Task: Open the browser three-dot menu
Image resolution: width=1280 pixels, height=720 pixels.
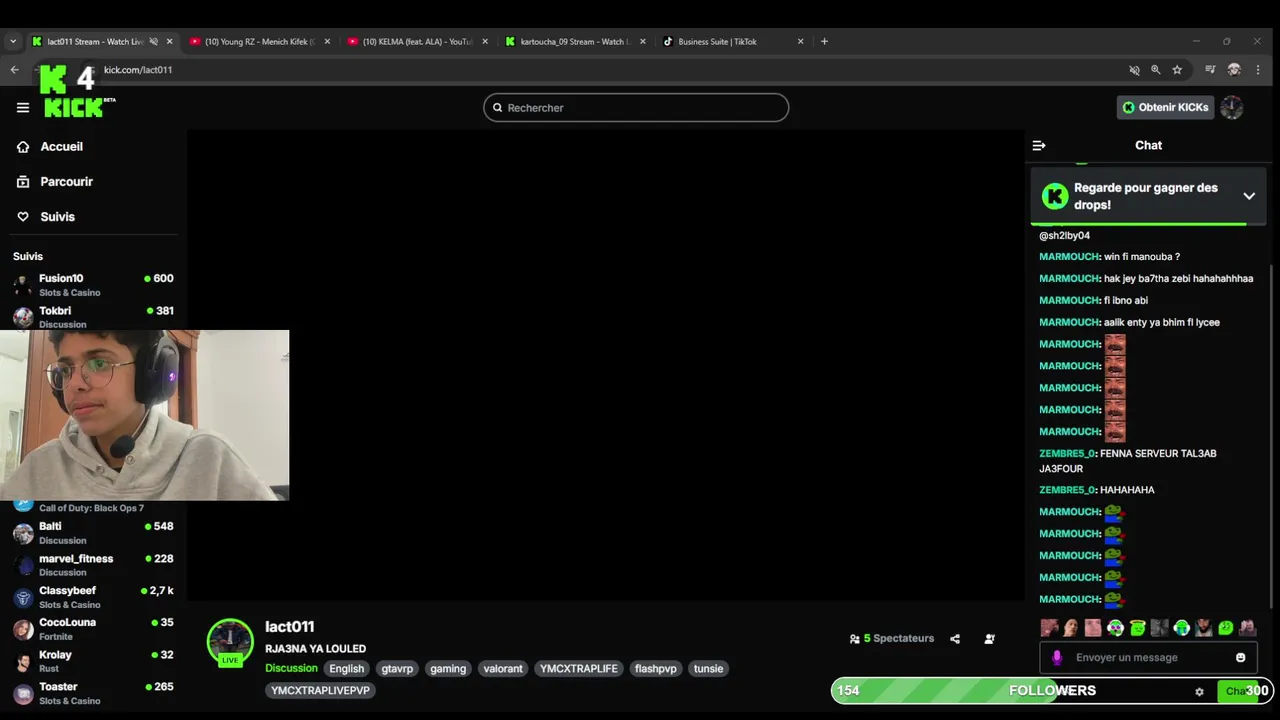Action: [x=1259, y=70]
